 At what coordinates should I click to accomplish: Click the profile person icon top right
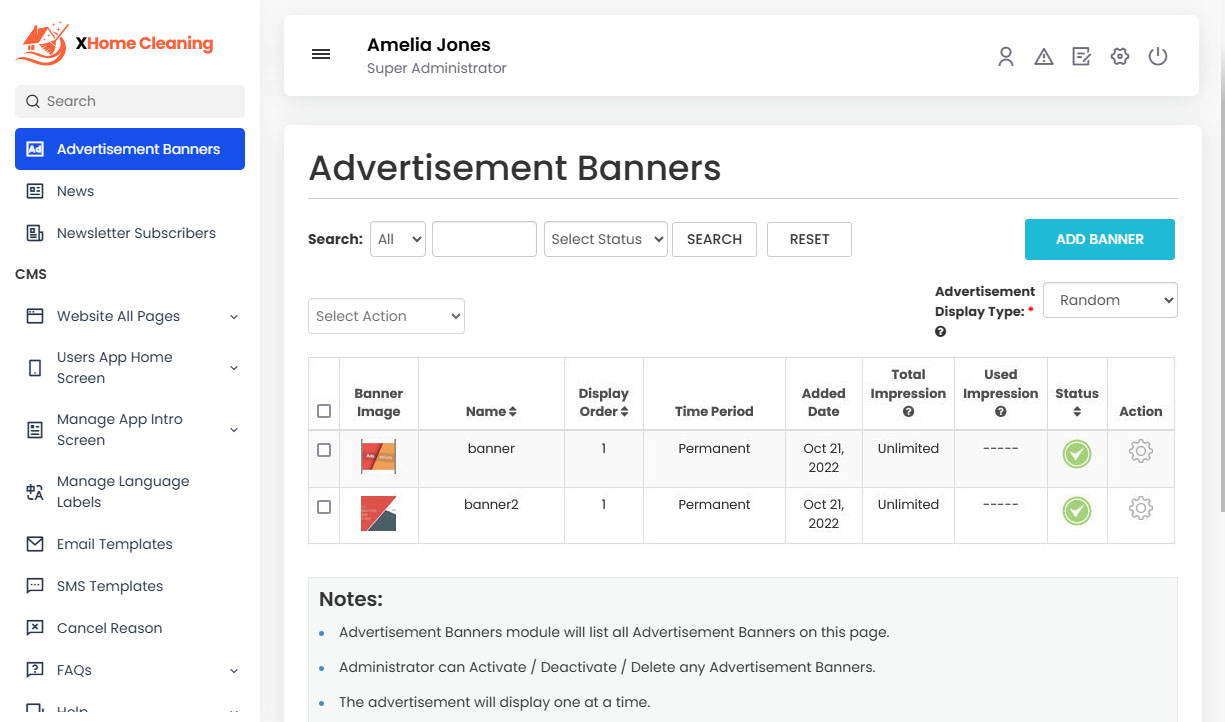click(1005, 57)
